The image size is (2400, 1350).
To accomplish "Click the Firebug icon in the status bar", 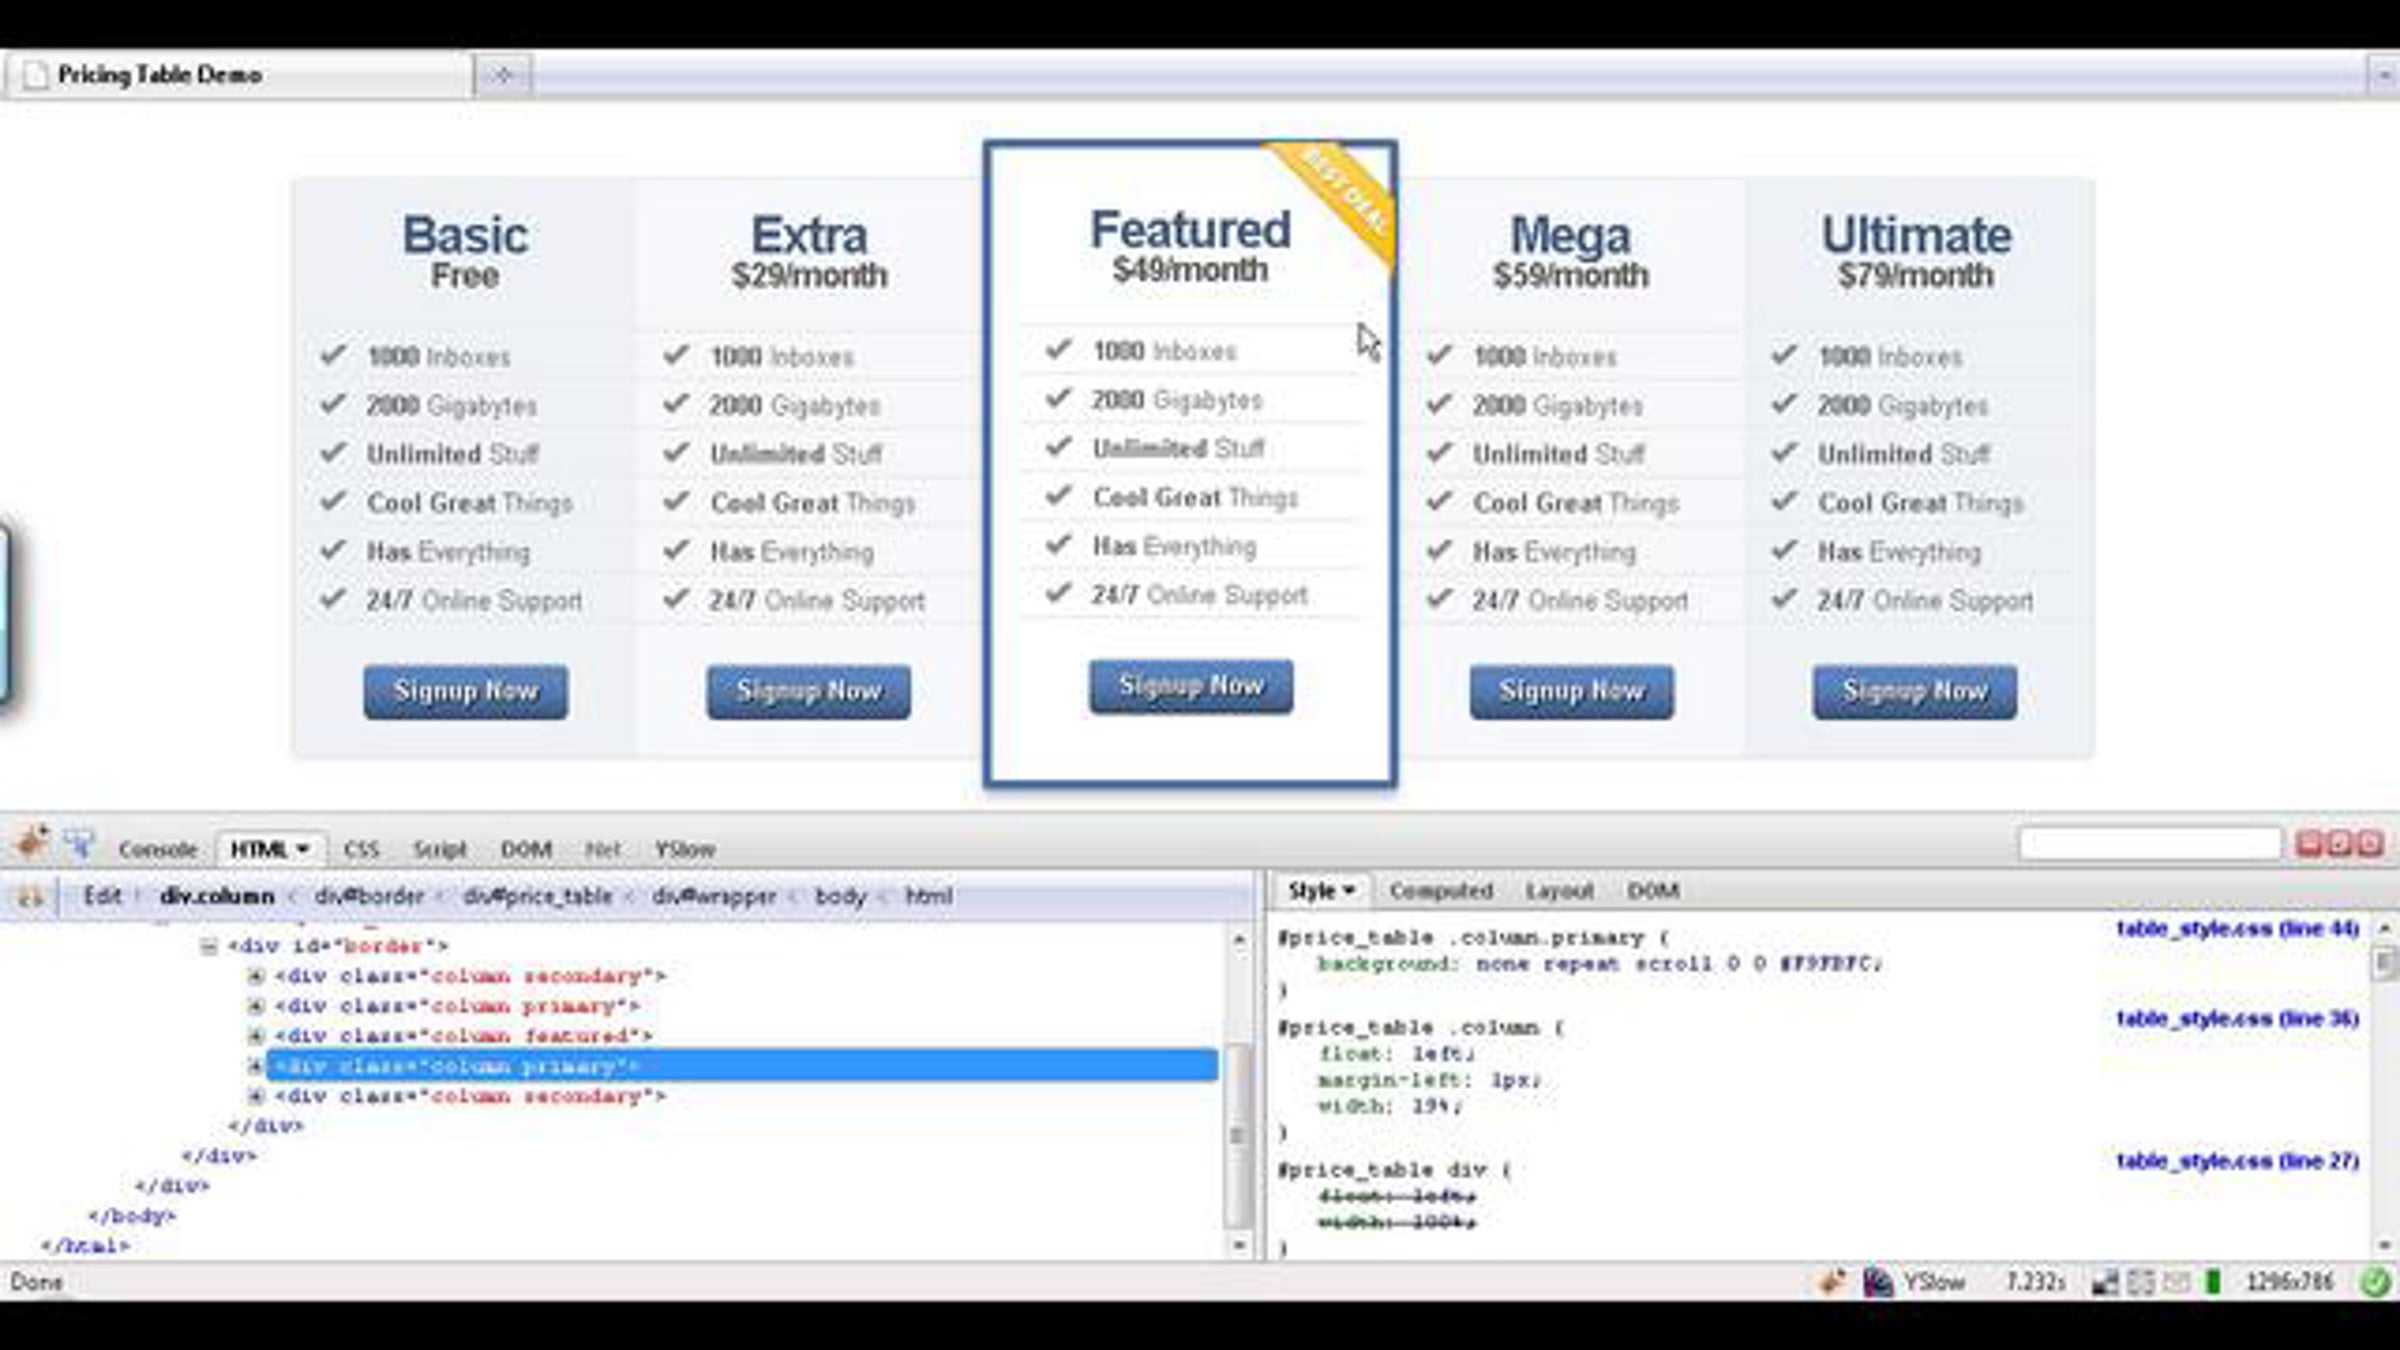I will tap(1833, 1281).
